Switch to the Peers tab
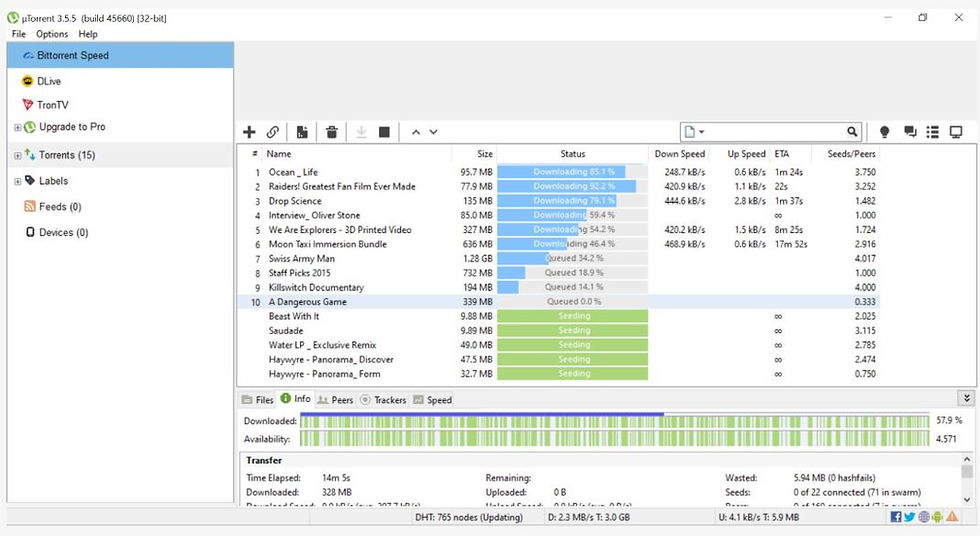The image size is (980, 536). [x=335, y=400]
